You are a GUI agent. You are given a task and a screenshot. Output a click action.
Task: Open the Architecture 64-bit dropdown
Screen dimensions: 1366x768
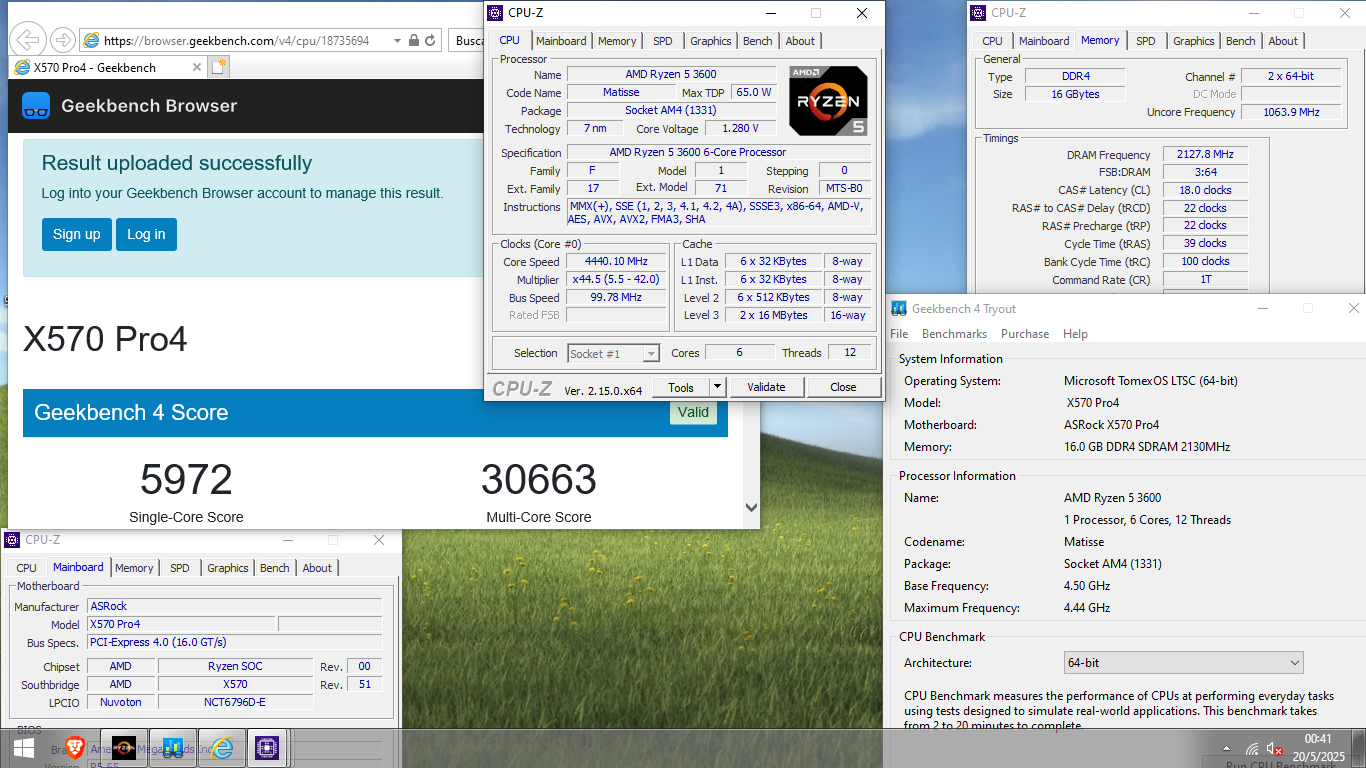pyautogui.click(x=1184, y=663)
